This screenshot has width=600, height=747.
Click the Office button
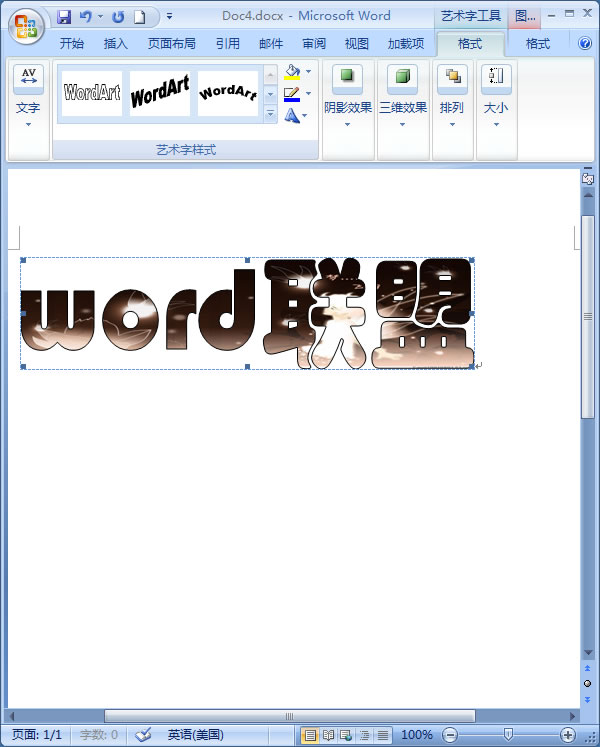click(27, 26)
